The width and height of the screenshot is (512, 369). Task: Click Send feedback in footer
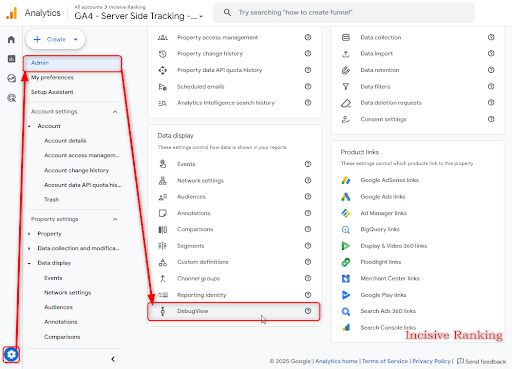pyautogui.click(x=481, y=361)
